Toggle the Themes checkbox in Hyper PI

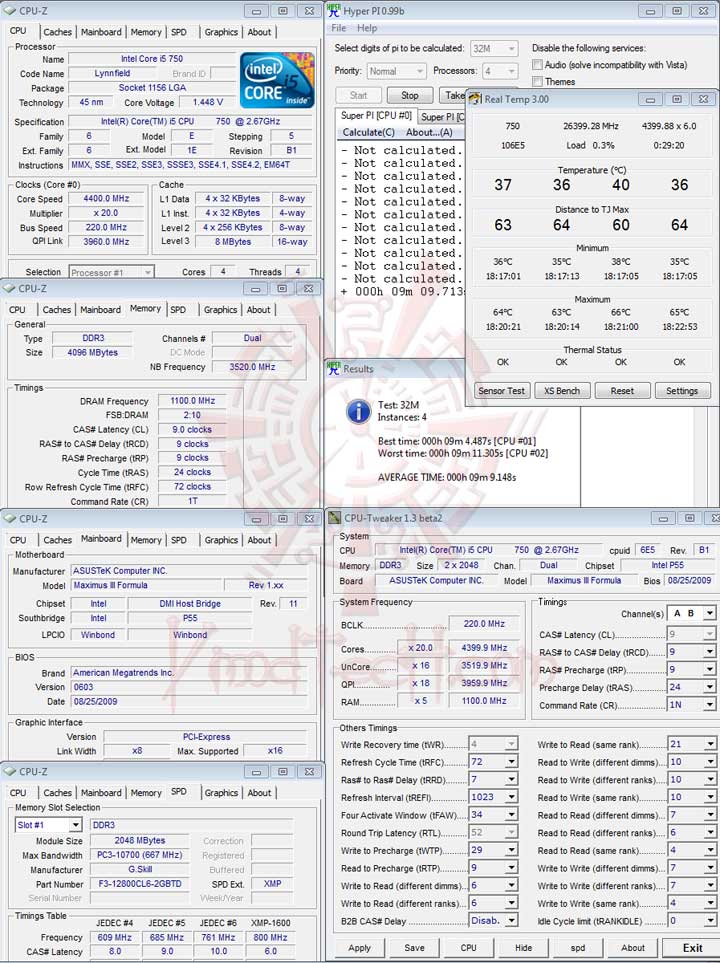coord(537,81)
